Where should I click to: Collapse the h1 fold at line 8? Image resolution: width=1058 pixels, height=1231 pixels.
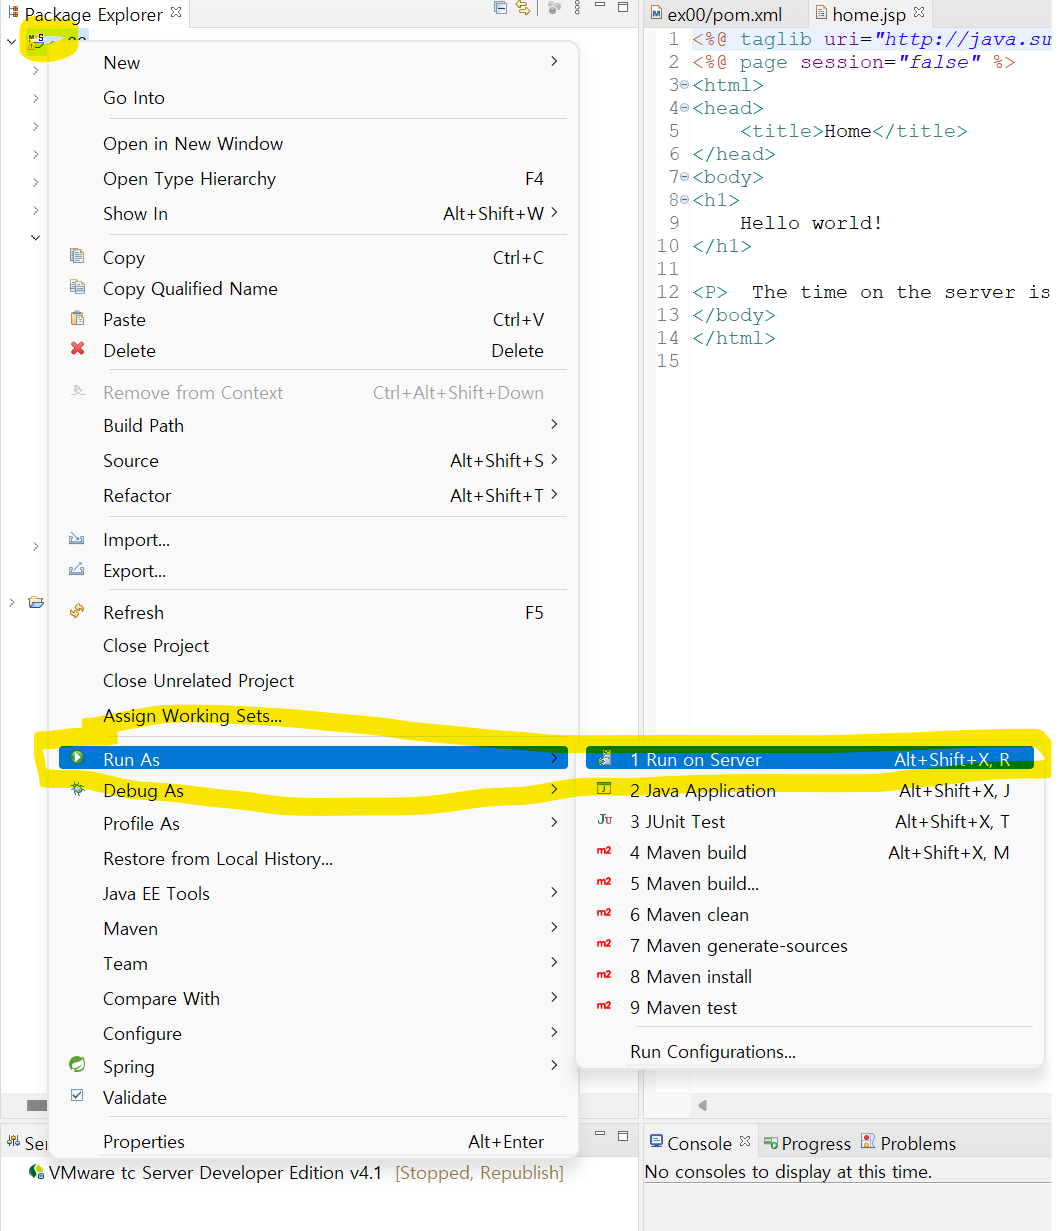point(685,200)
